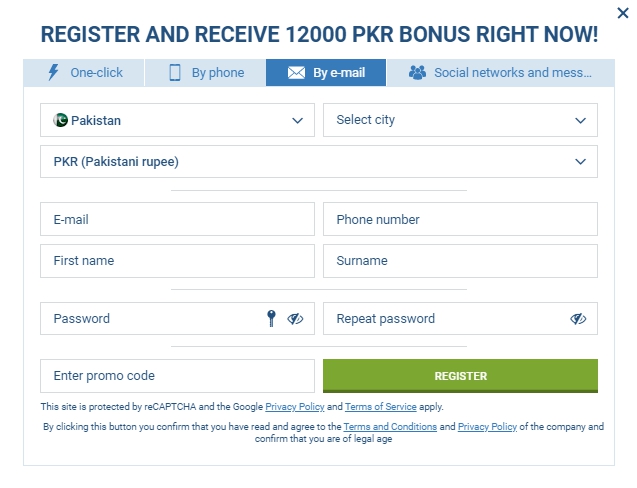Click the envelope icon on By e-mail tab

(296, 73)
